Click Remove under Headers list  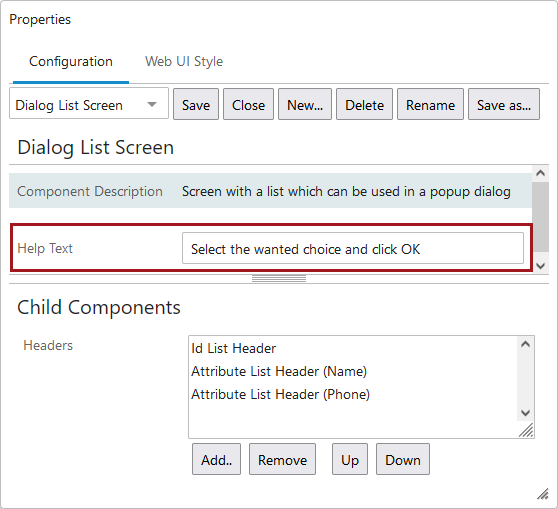click(282, 460)
